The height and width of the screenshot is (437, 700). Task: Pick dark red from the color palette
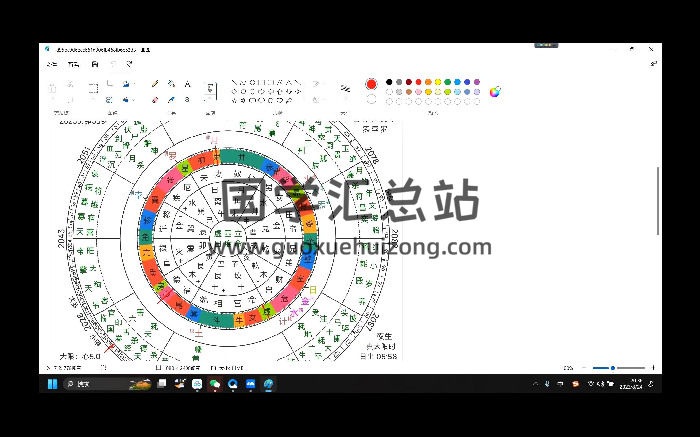[x=408, y=82]
